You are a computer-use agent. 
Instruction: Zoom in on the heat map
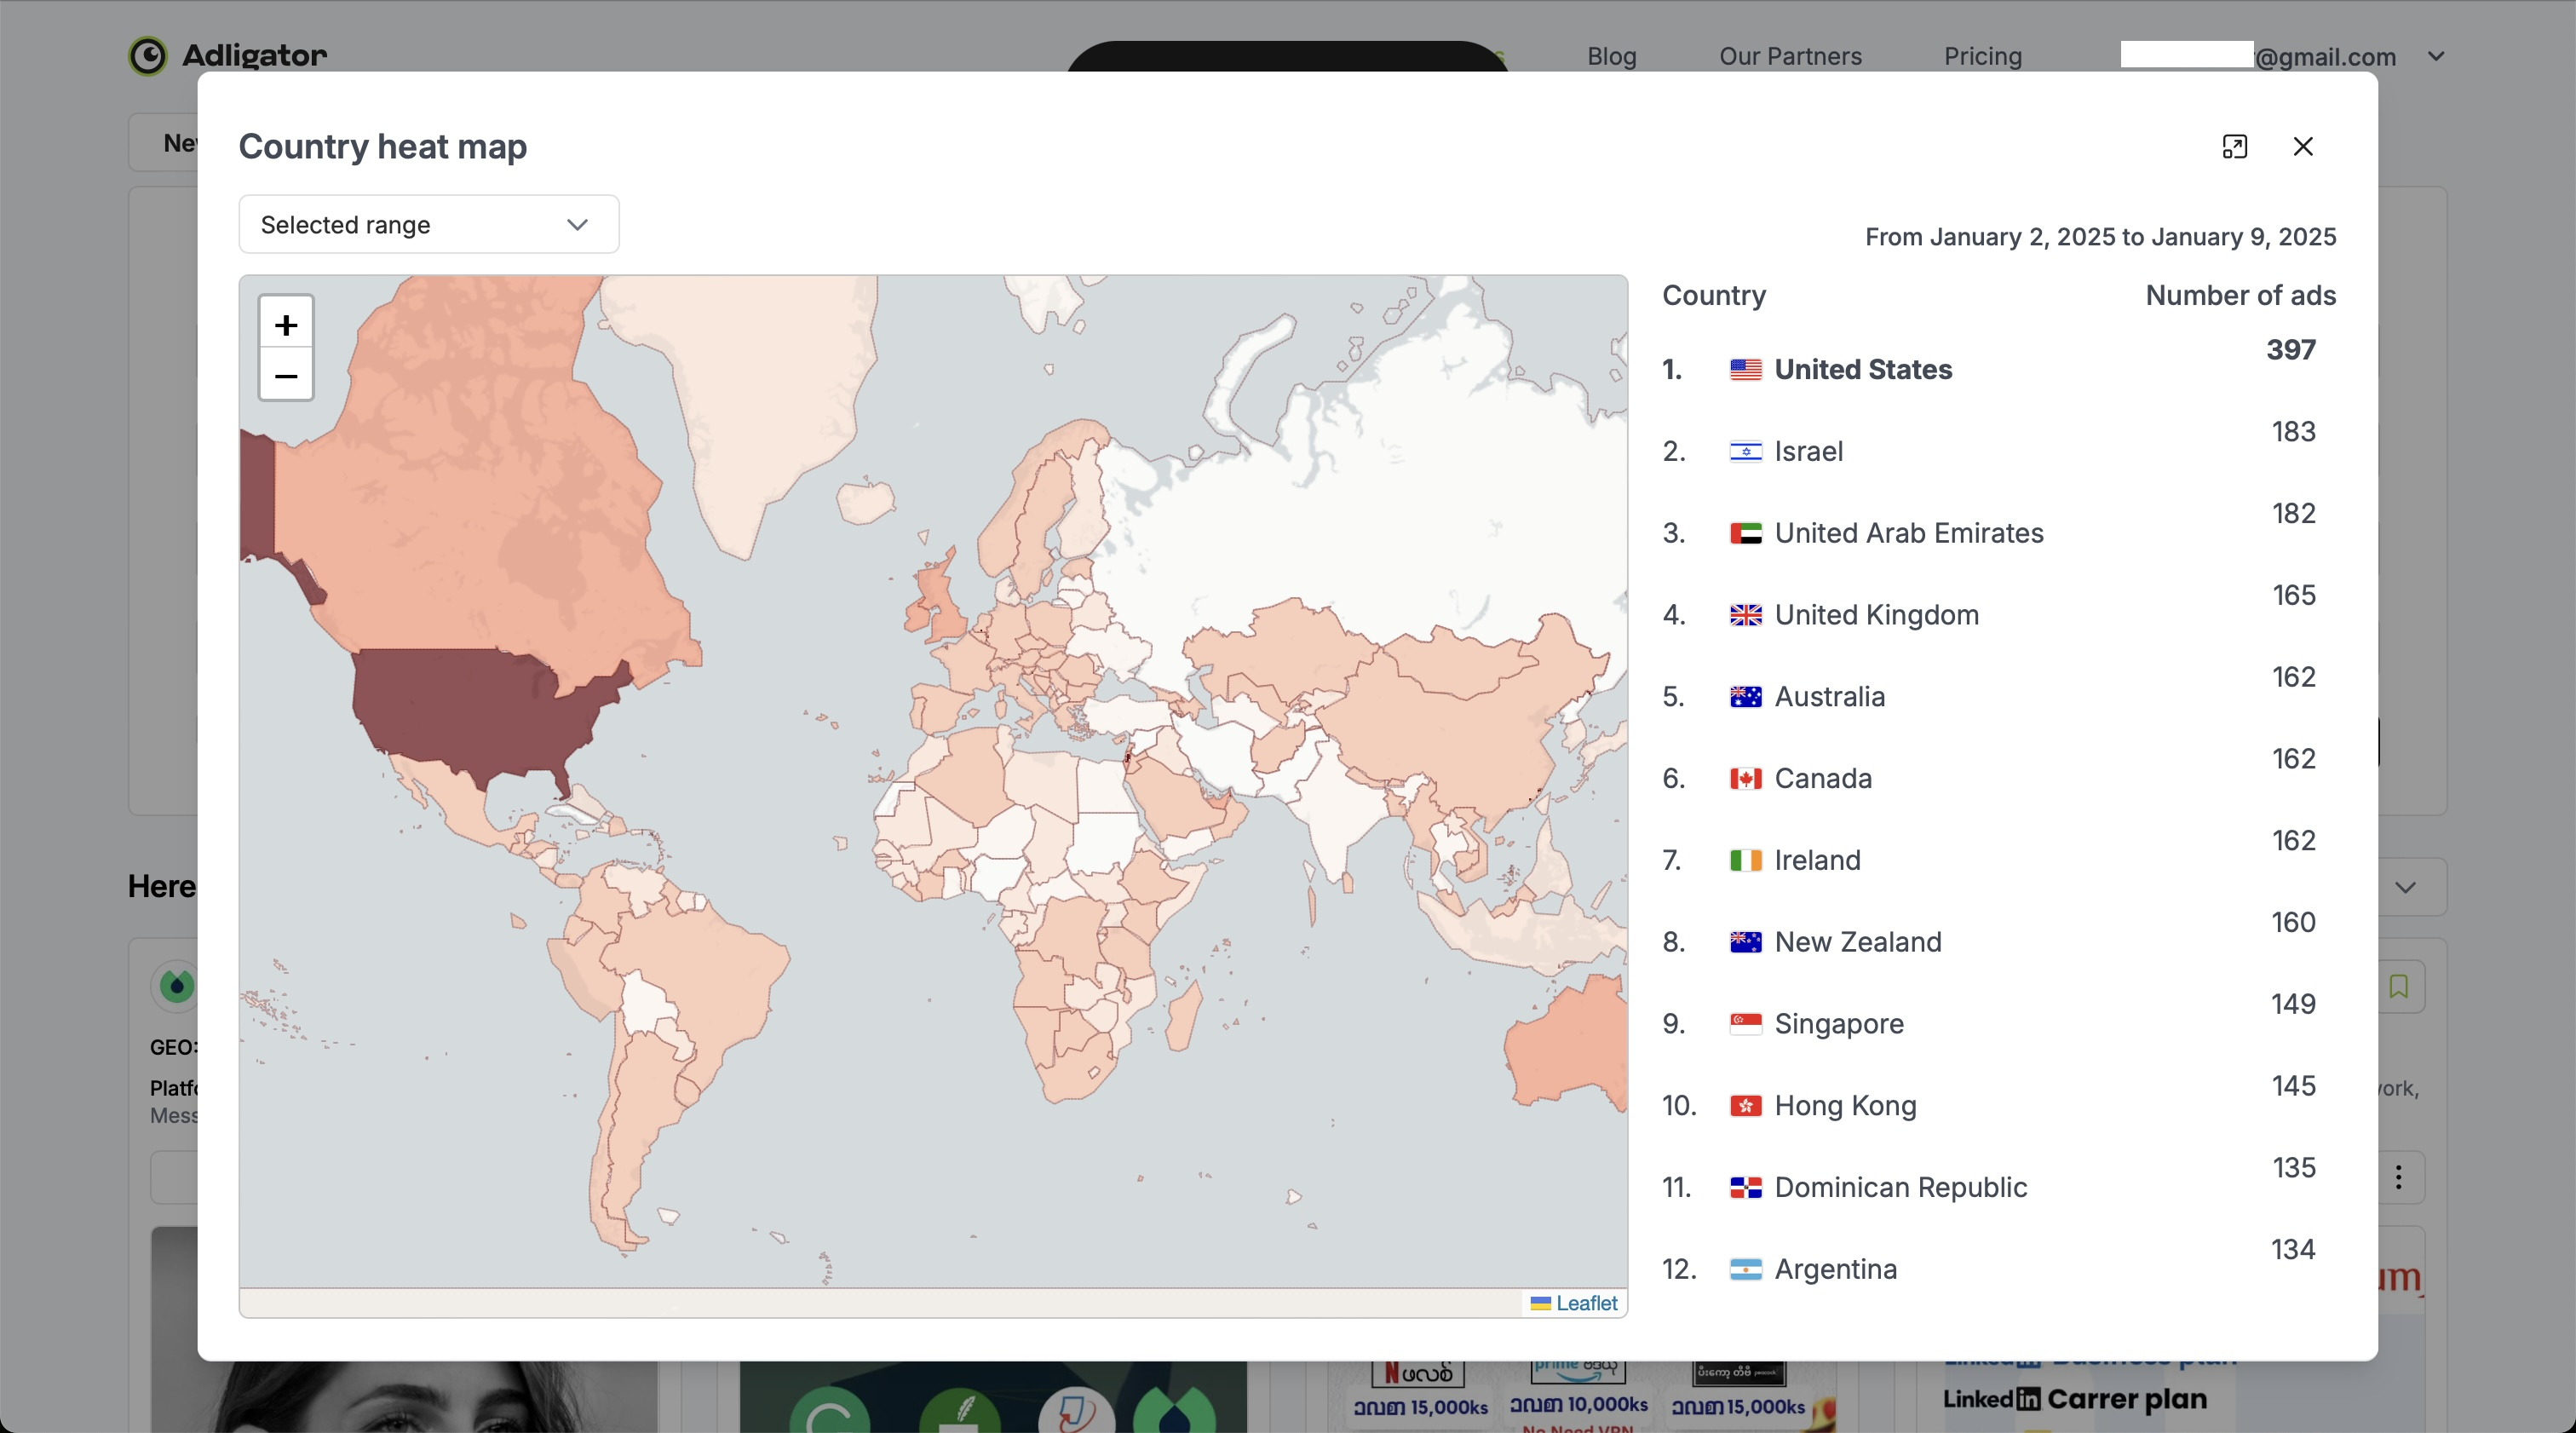click(286, 324)
